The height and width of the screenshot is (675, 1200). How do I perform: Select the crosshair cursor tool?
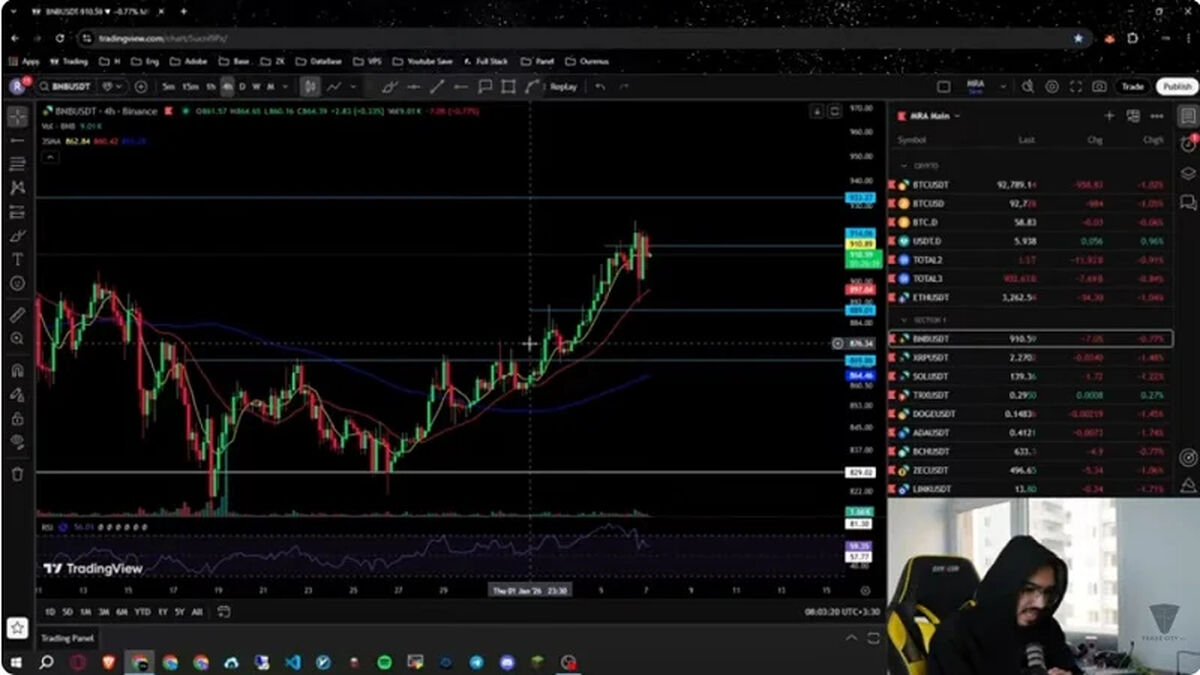click(x=17, y=116)
